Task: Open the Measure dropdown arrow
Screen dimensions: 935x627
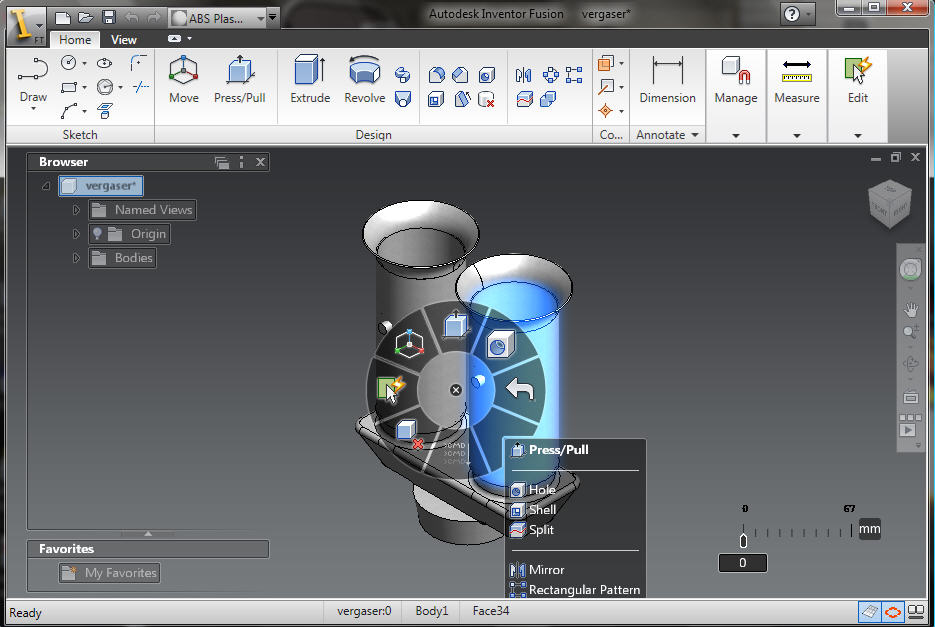Action: click(x=797, y=135)
